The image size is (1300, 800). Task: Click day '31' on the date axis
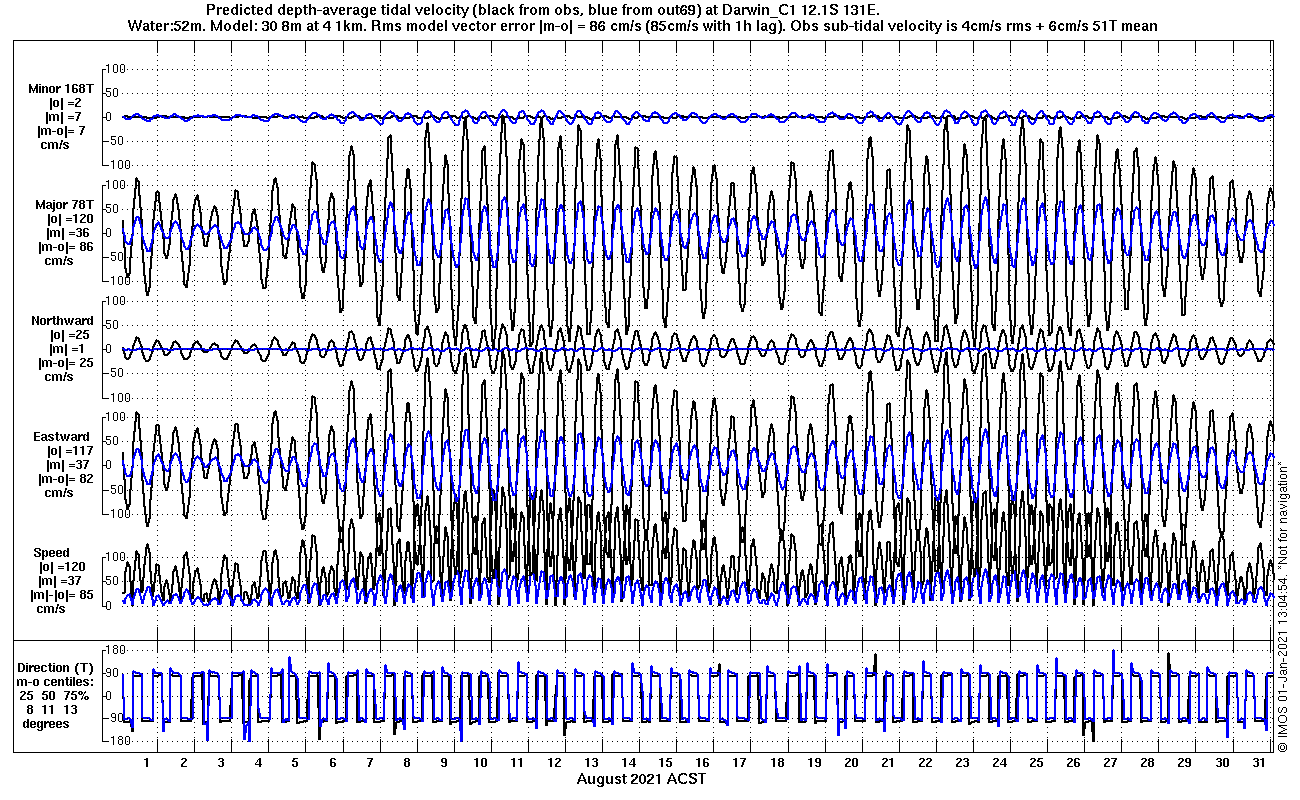[1258, 763]
